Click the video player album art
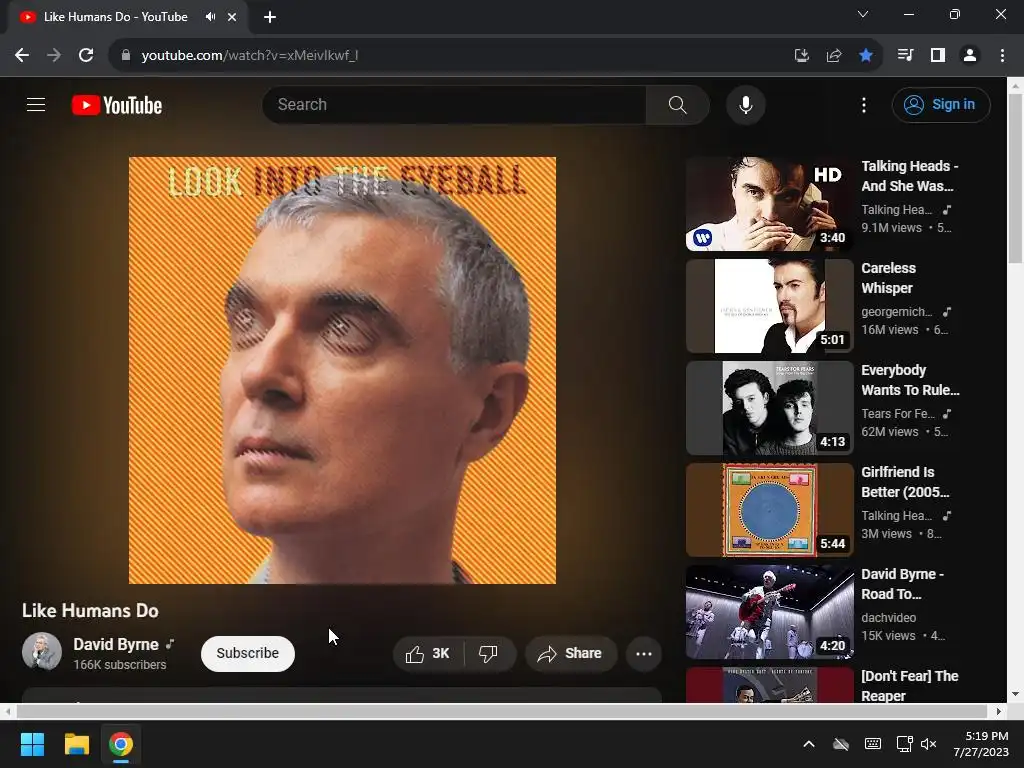 [x=342, y=370]
